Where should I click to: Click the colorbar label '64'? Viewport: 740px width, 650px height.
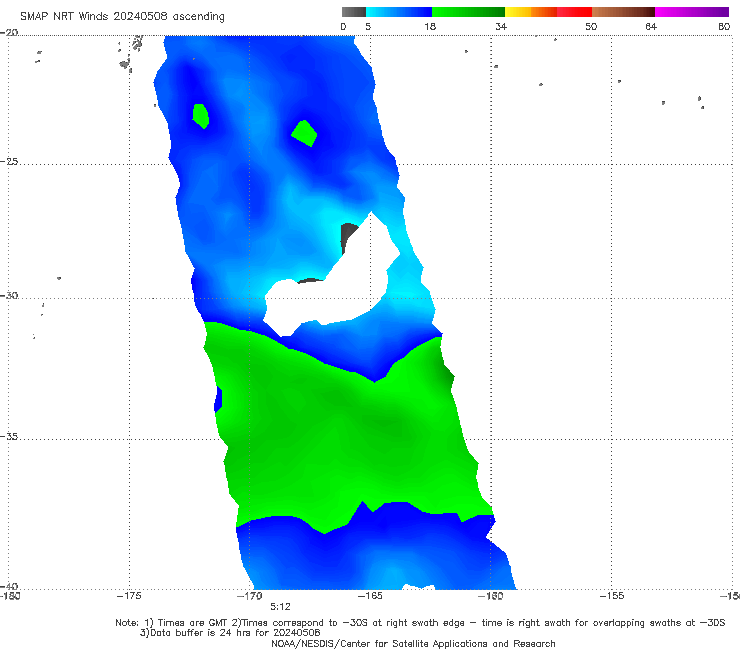coord(651,27)
